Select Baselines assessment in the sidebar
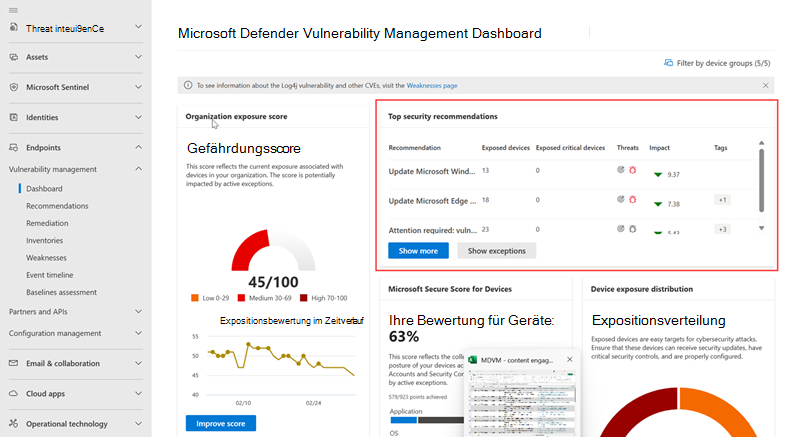The height and width of the screenshot is (438, 800). (x=61, y=292)
